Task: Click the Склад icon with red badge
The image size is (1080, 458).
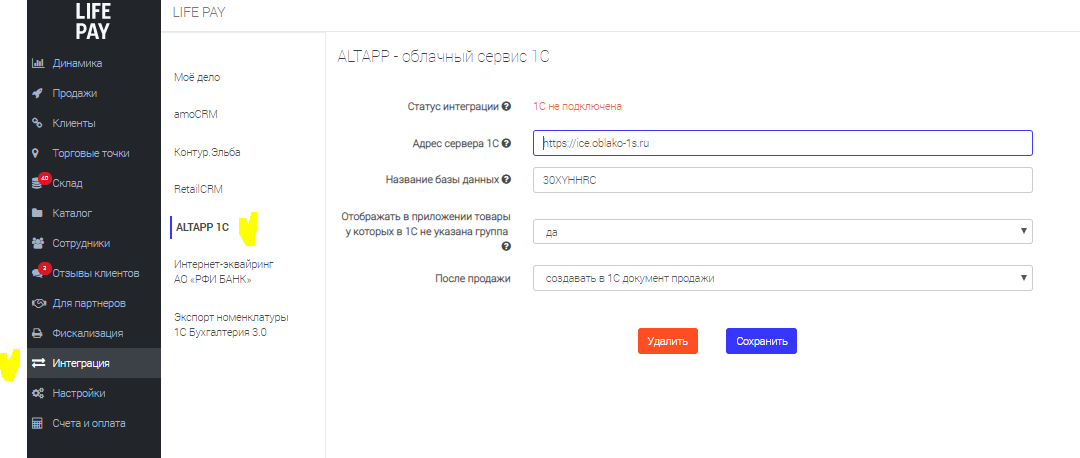Action: click(39, 183)
